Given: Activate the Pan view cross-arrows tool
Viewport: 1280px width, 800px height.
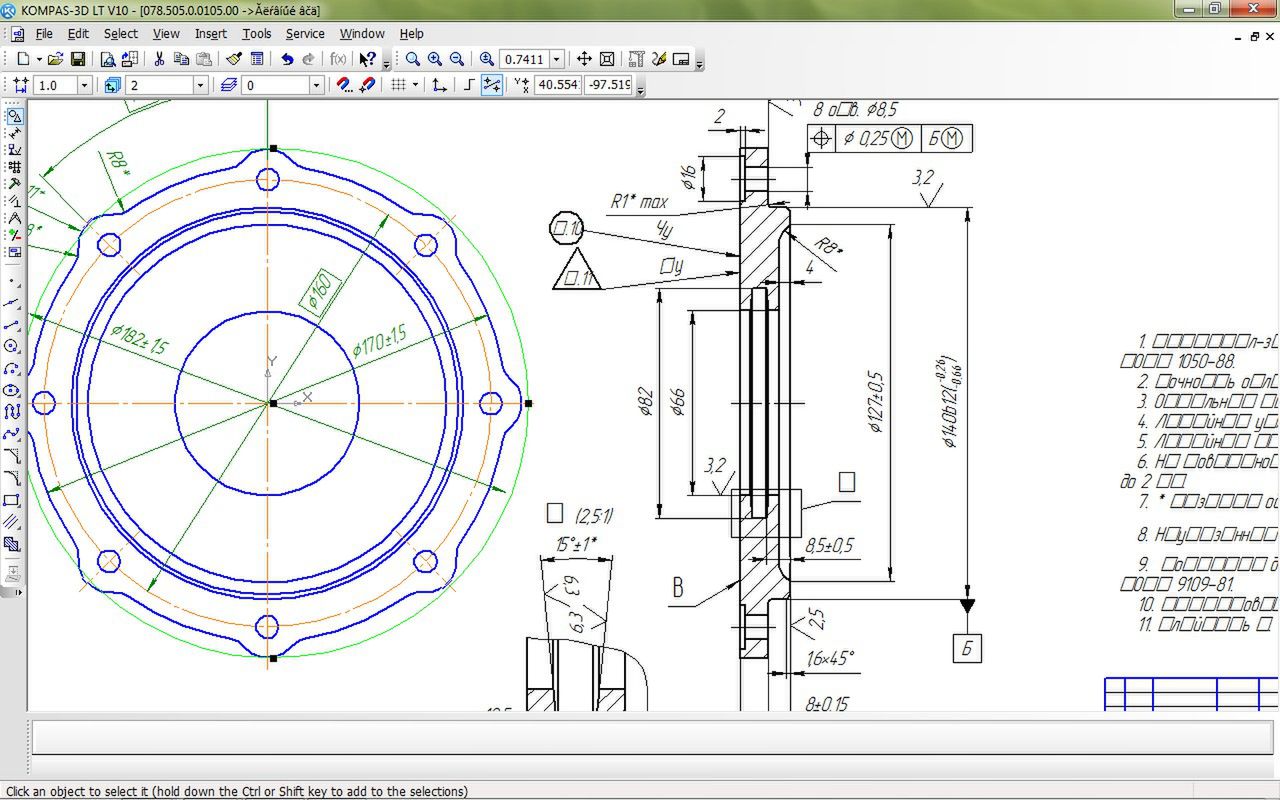Looking at the screenshot, I should click(584, 59).
